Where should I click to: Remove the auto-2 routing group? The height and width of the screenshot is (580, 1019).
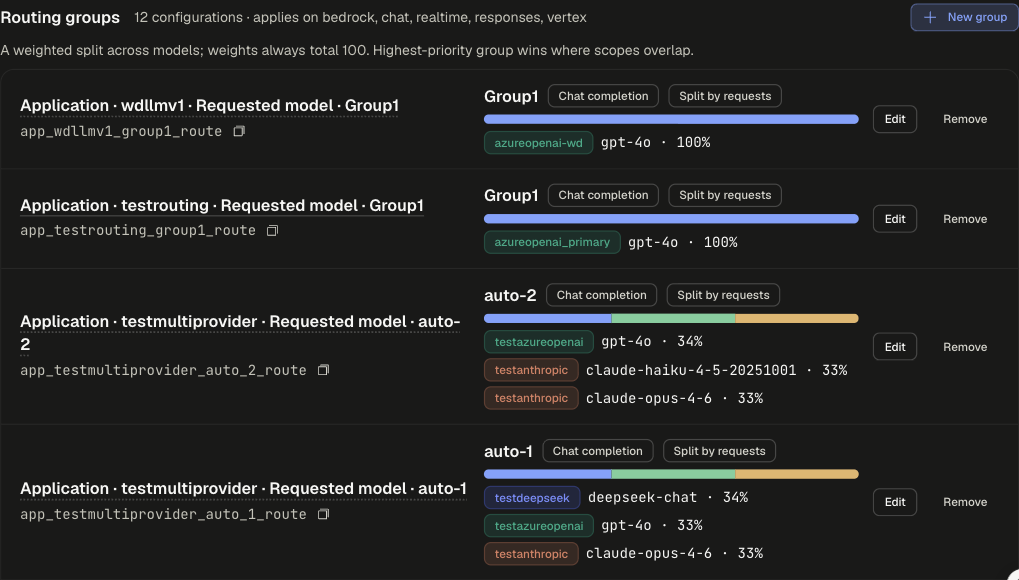[x=964, y=347]
